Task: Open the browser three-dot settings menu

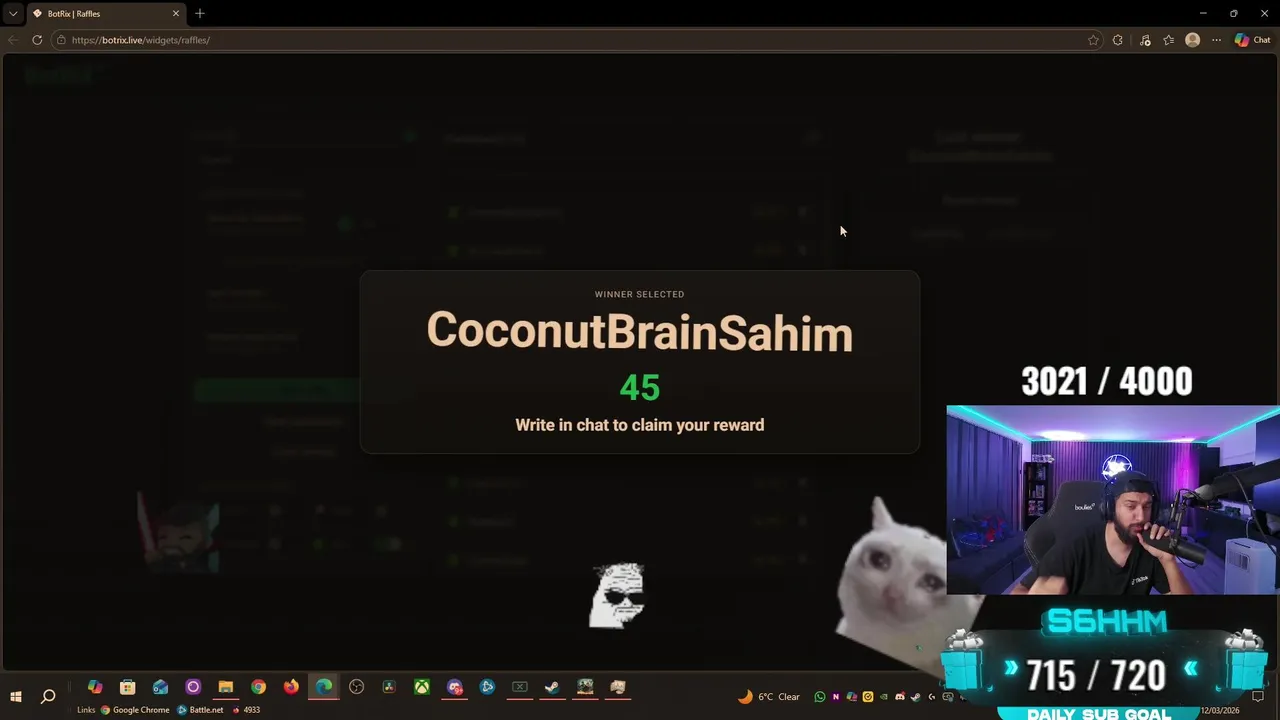Action: point(1216,40)
